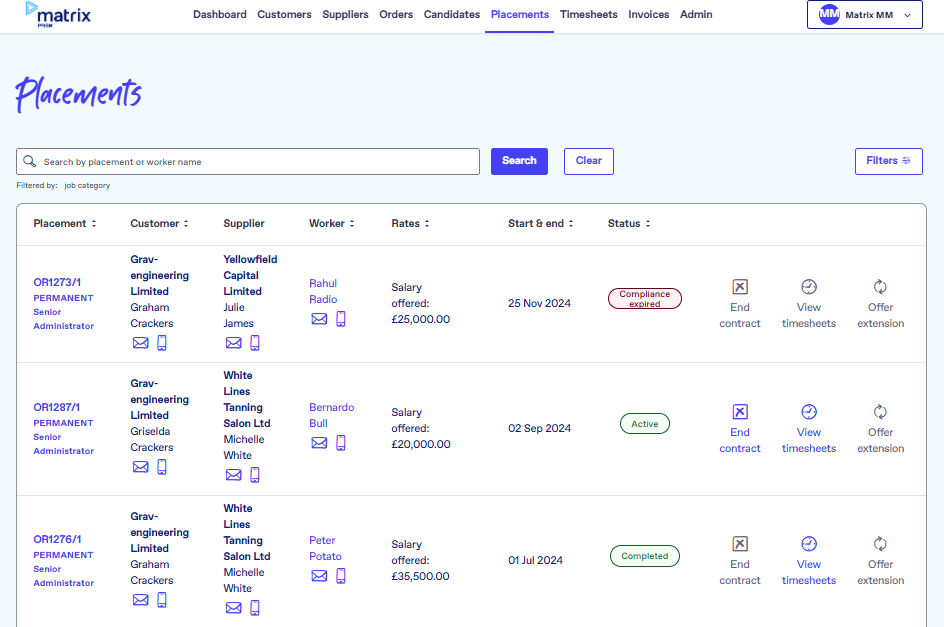
Task: Phone icon for supplier Julie James
Action: tap(255, 343)
